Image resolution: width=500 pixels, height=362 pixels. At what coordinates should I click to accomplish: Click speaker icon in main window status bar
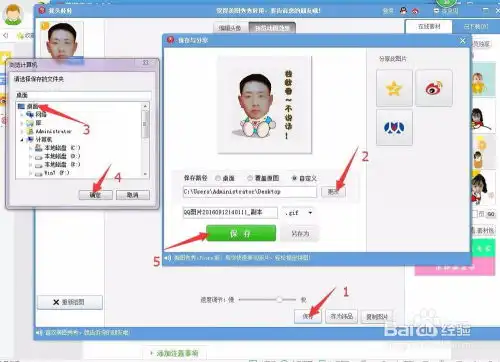click(40, 332)
